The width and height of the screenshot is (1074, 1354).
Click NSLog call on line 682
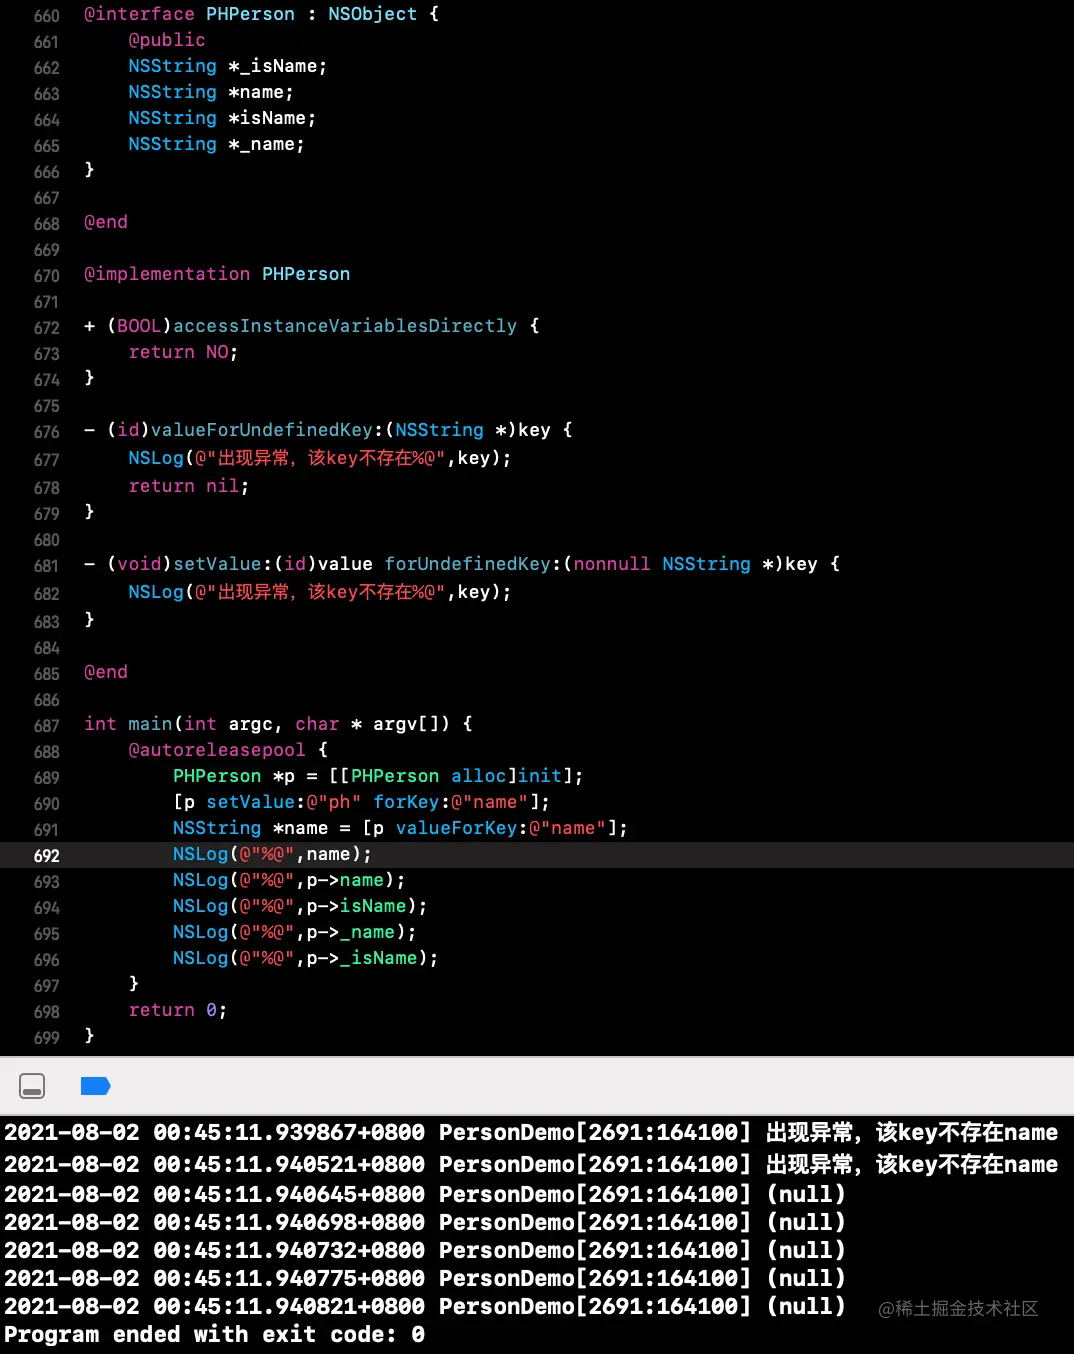(x=320, y=592)
